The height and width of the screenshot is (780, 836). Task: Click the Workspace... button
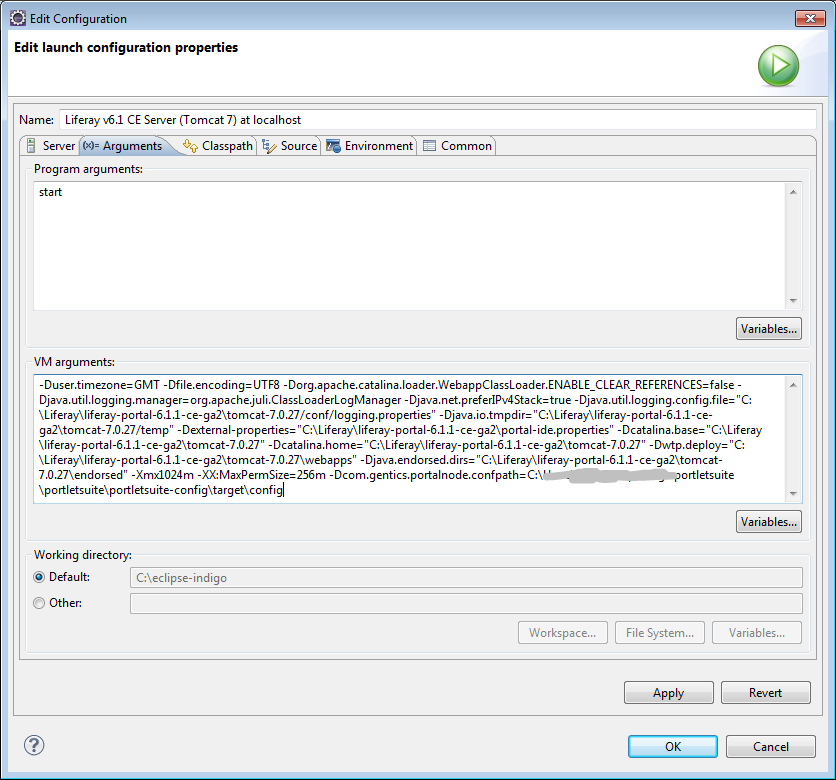pos(562,632)
